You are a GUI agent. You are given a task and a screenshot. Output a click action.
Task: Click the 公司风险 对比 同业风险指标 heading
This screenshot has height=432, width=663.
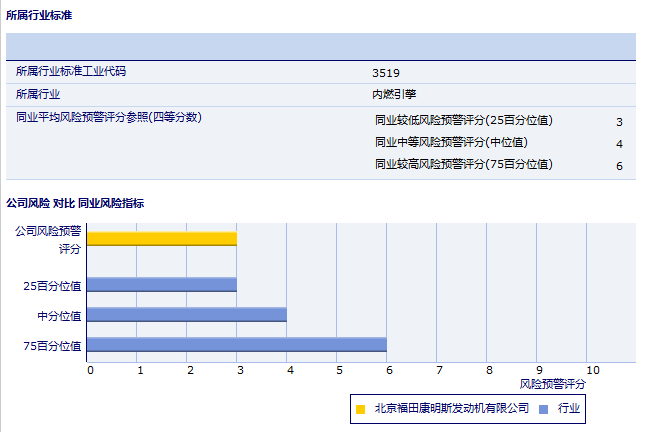click(x=75, y=203)
